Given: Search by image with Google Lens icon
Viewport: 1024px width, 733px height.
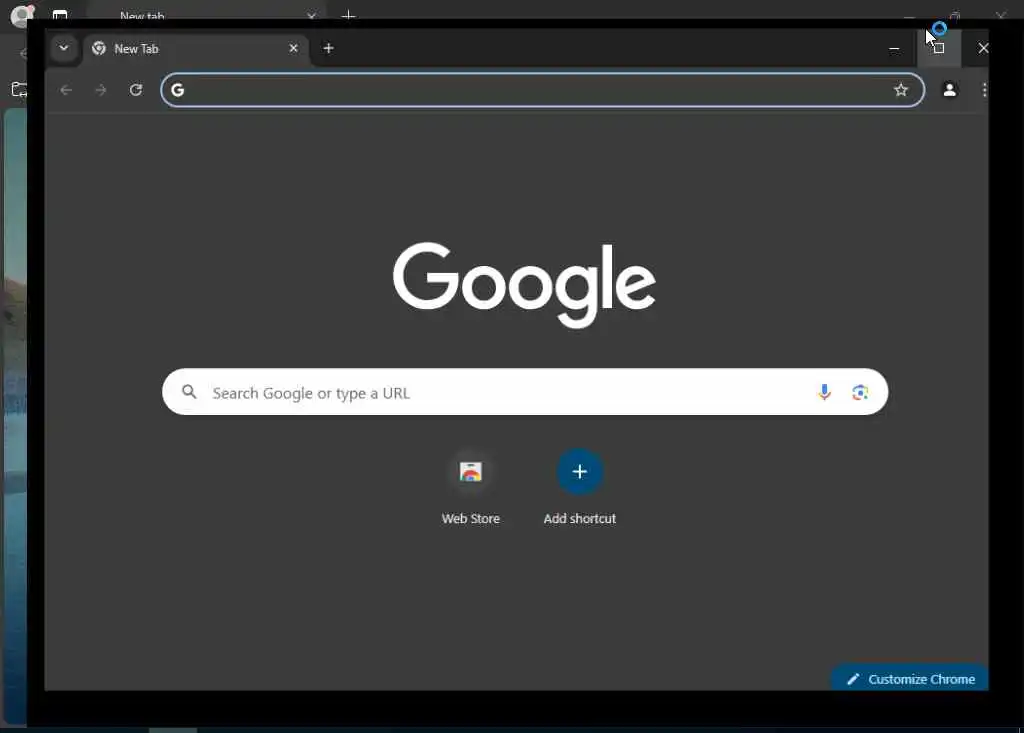Looking at the screenshot, I should [860, 392].
